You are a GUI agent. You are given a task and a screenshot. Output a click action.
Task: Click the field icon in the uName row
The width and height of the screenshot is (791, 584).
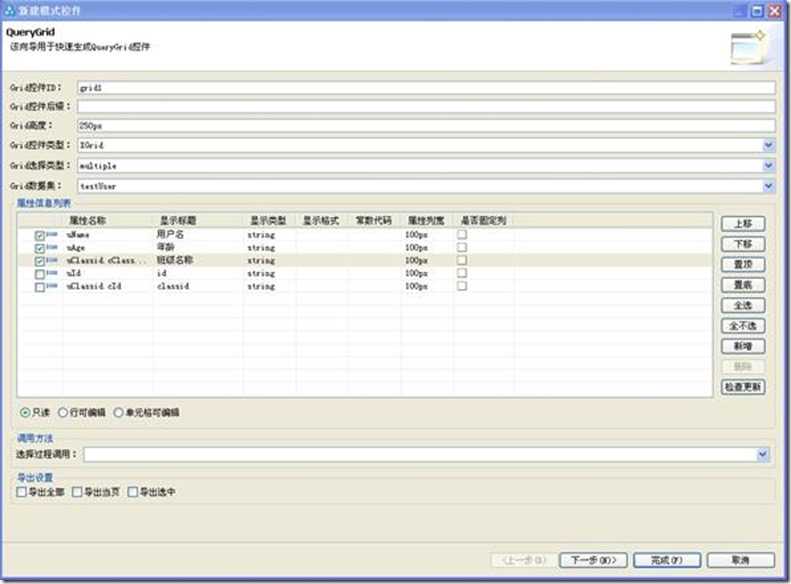click(x=52, y=234)
